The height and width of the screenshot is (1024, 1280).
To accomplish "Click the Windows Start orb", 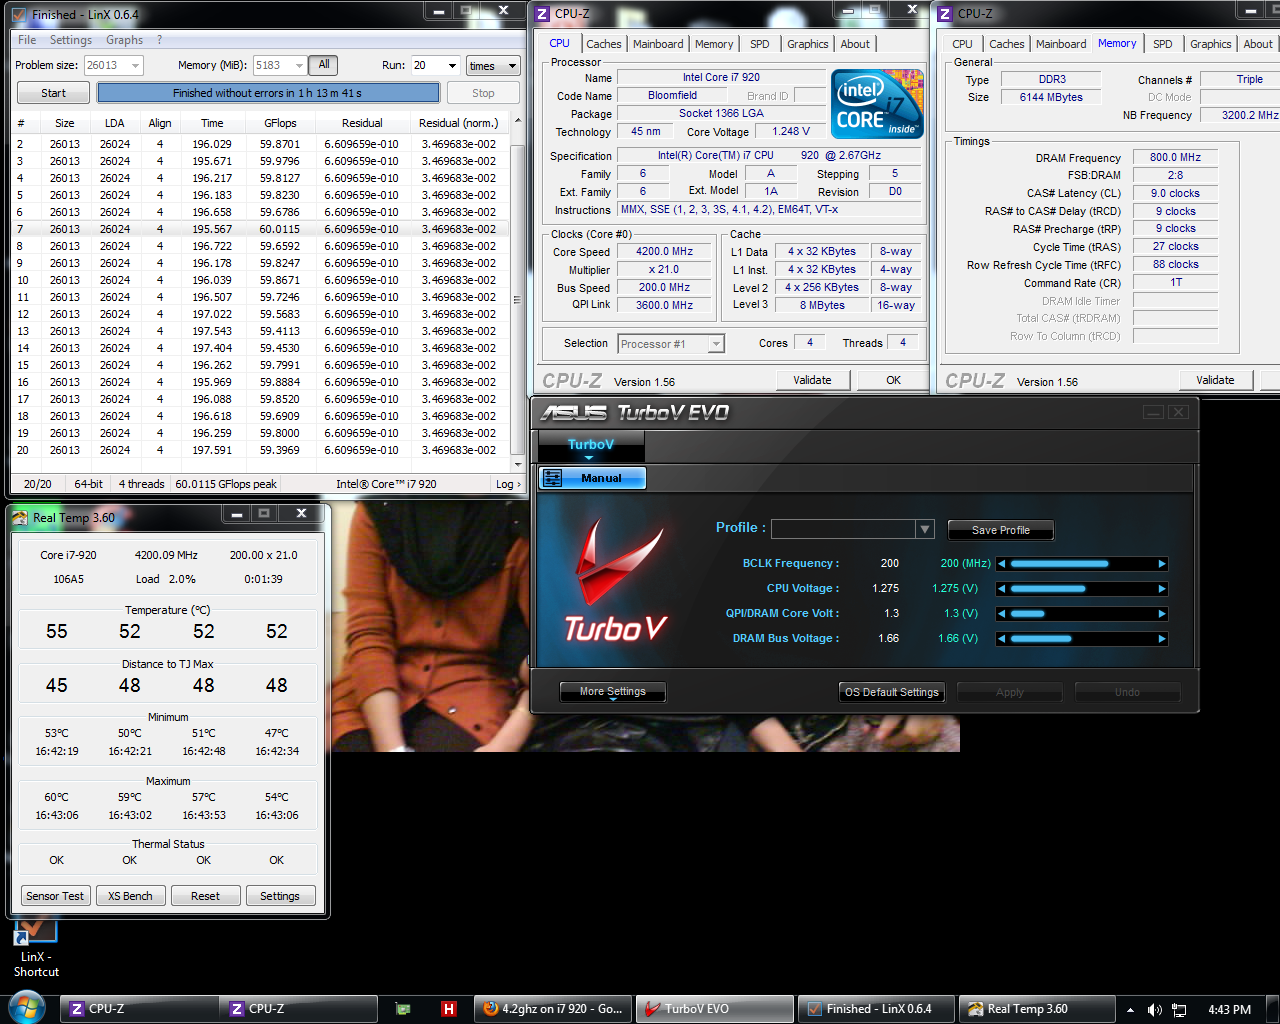I will pos(27,1008).
